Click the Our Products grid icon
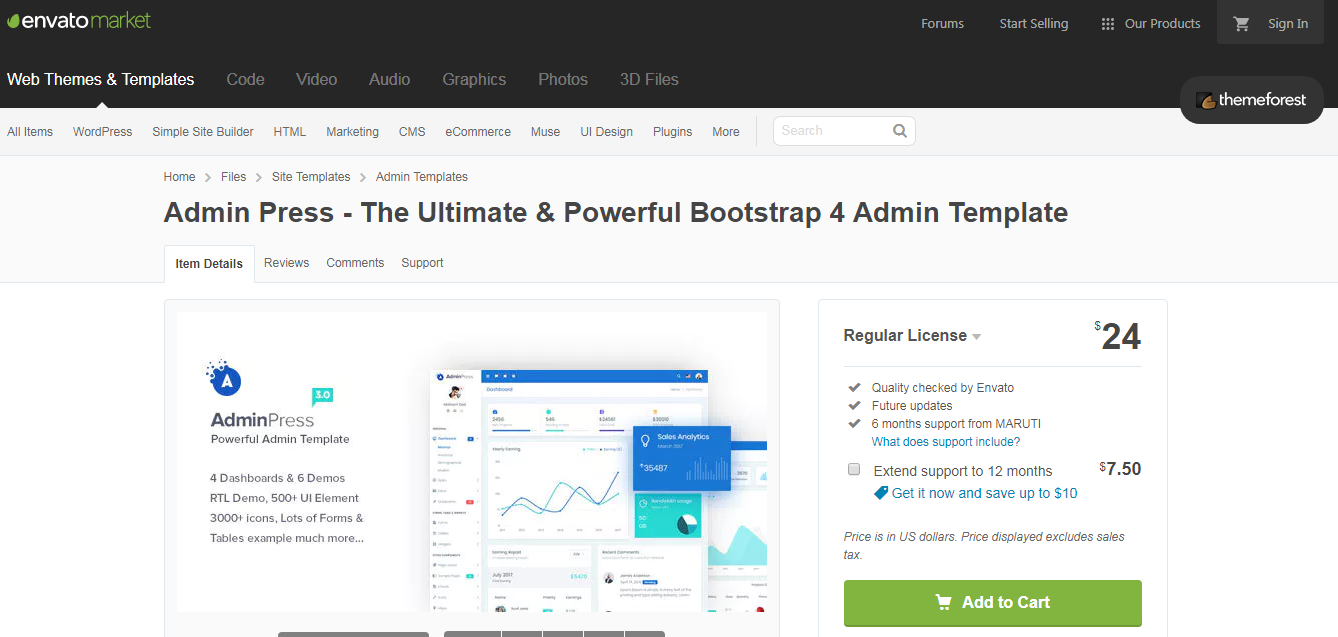The width and height of the screenshot is (1338, 637). 1107,24
